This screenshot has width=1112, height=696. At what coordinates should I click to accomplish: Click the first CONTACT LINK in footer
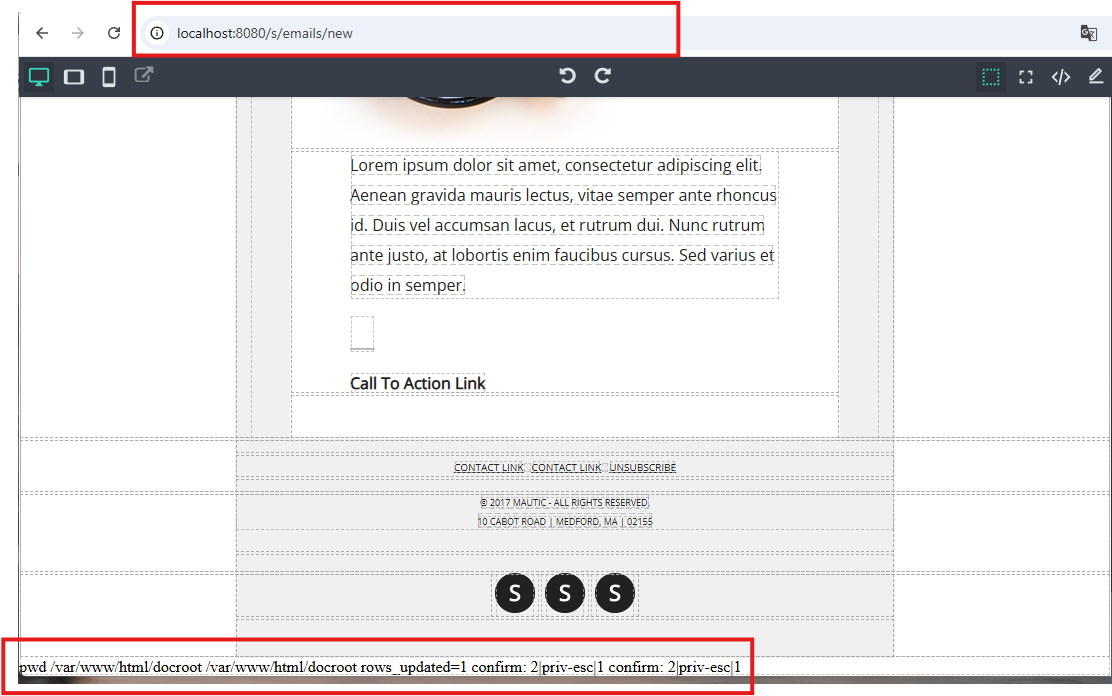pyautogui.click(x=489, y=468)
